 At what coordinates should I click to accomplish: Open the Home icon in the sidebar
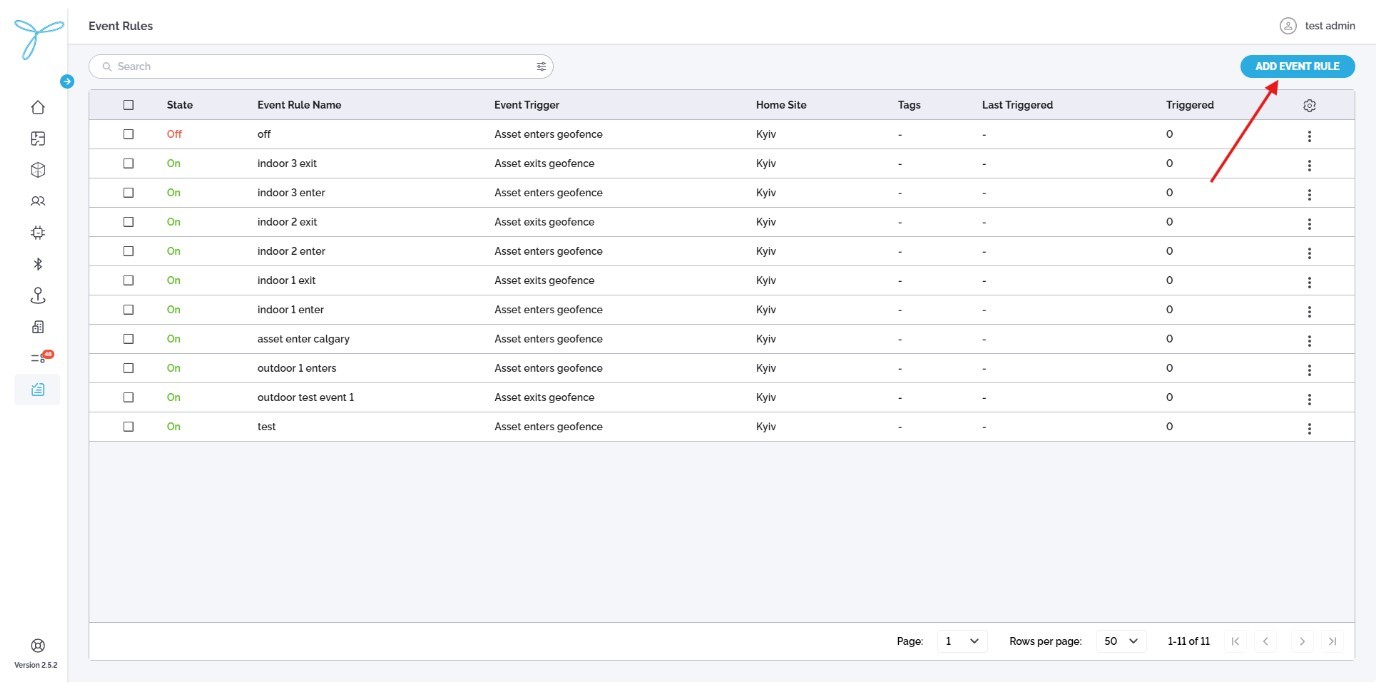click(38, 108)
